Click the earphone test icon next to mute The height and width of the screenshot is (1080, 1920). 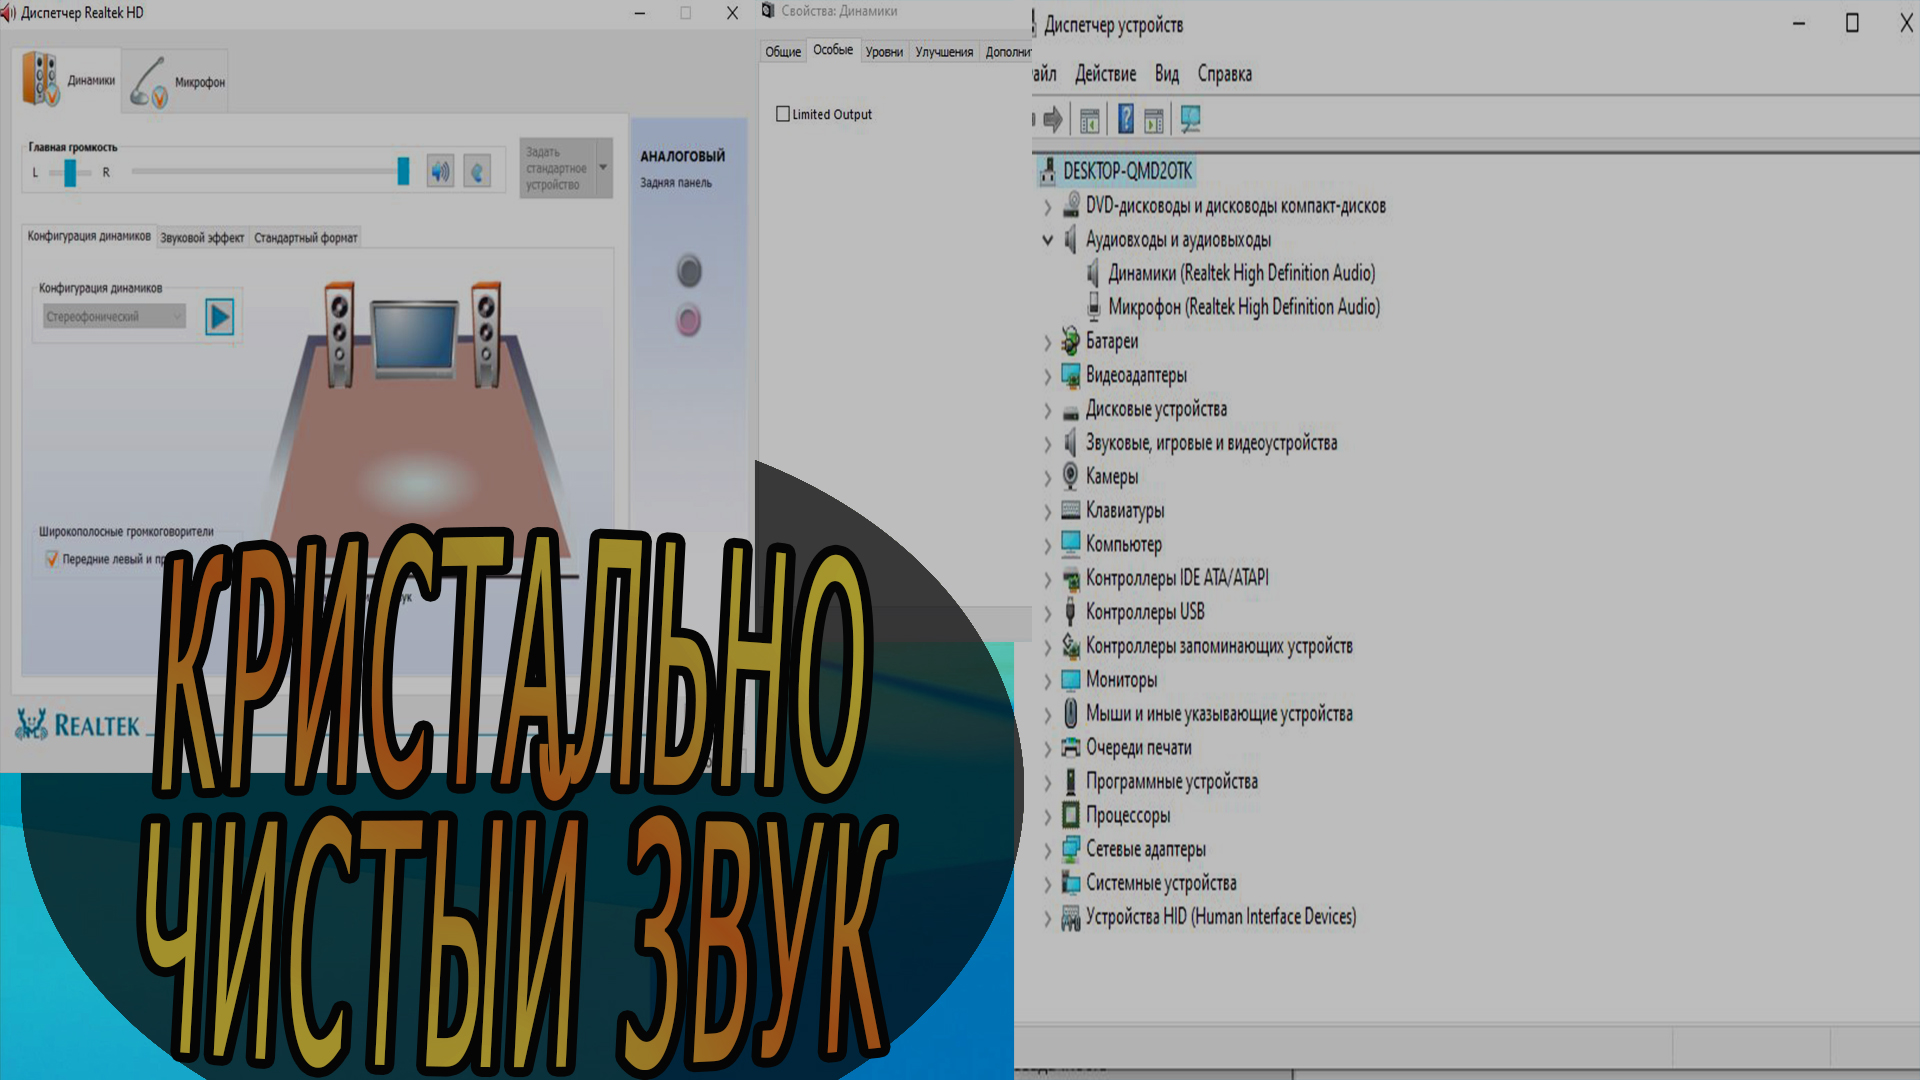coord(477,170)
